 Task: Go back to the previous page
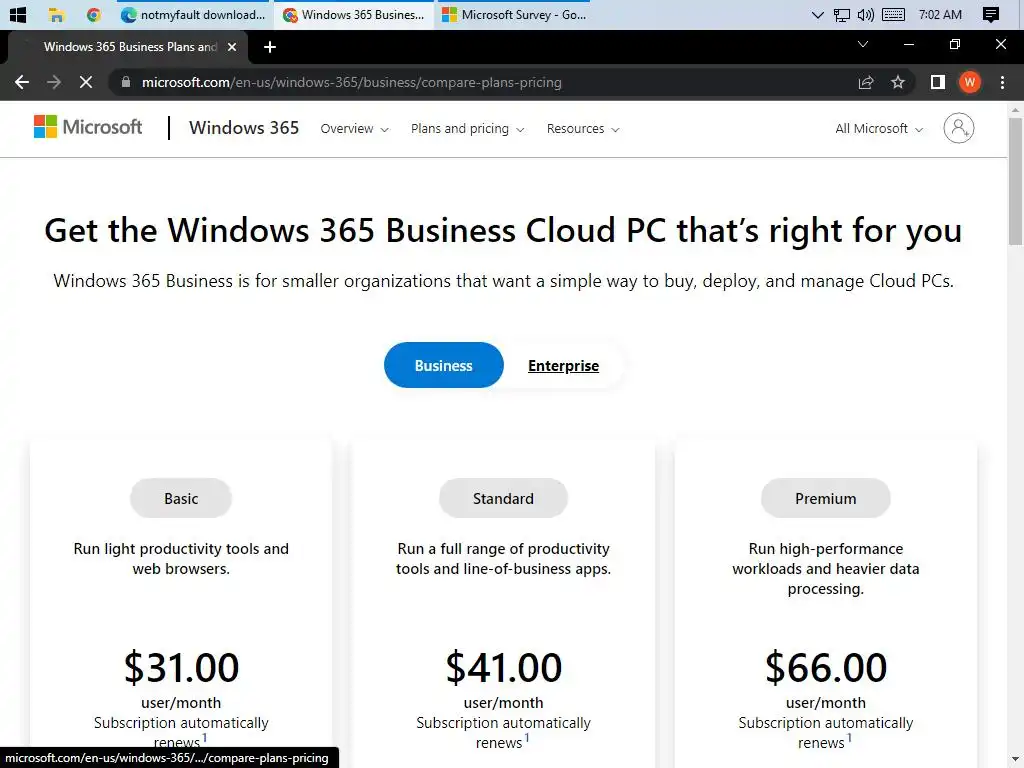pos(22,82)
